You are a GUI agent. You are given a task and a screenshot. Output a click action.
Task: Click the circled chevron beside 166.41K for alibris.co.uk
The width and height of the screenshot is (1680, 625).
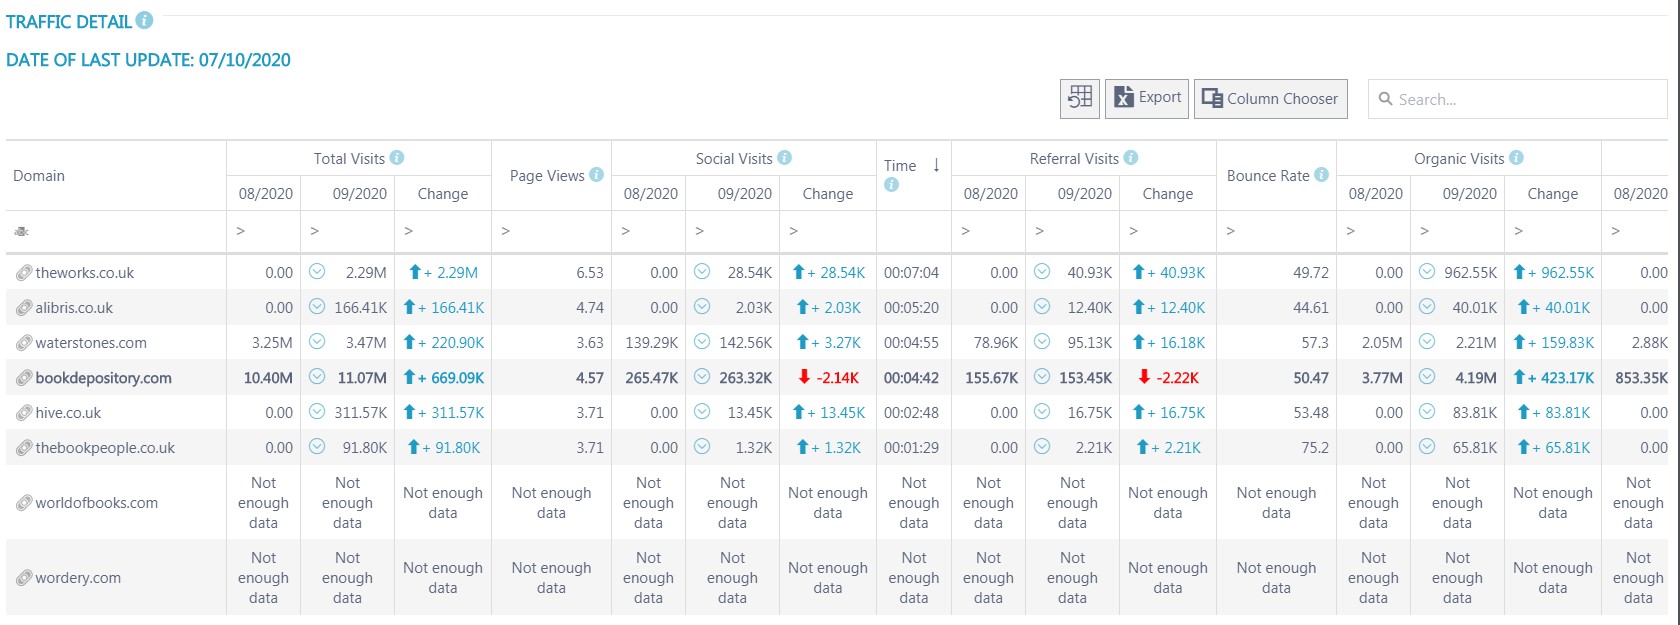[x=317, y=306]
